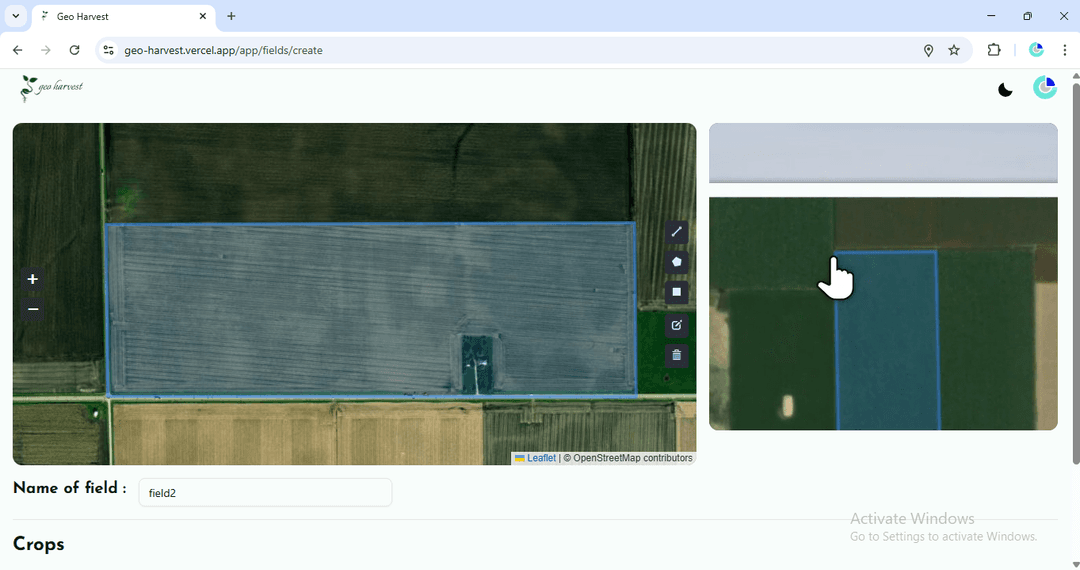Open the tab search dropdown arrow
Image resolution: width=1080 pixels, height=570 pixels.
click(16, 16)
